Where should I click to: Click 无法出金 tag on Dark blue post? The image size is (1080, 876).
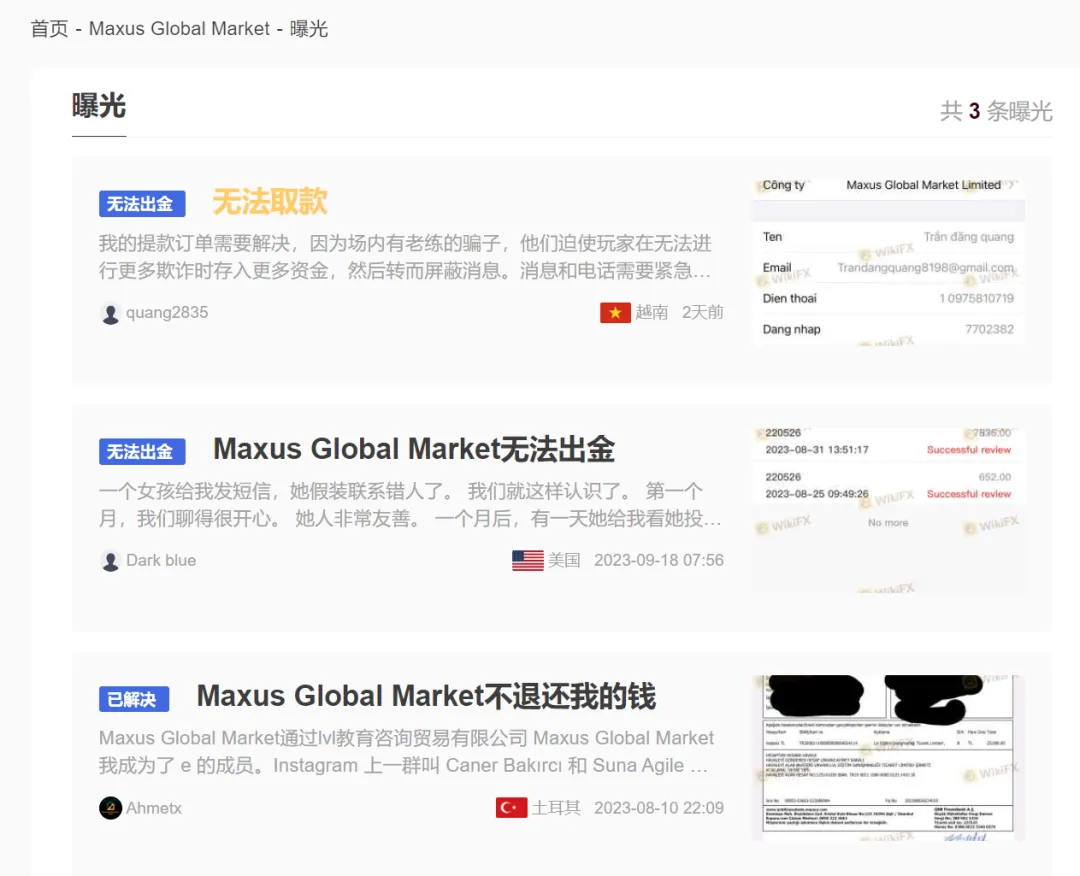pos(142,452)
